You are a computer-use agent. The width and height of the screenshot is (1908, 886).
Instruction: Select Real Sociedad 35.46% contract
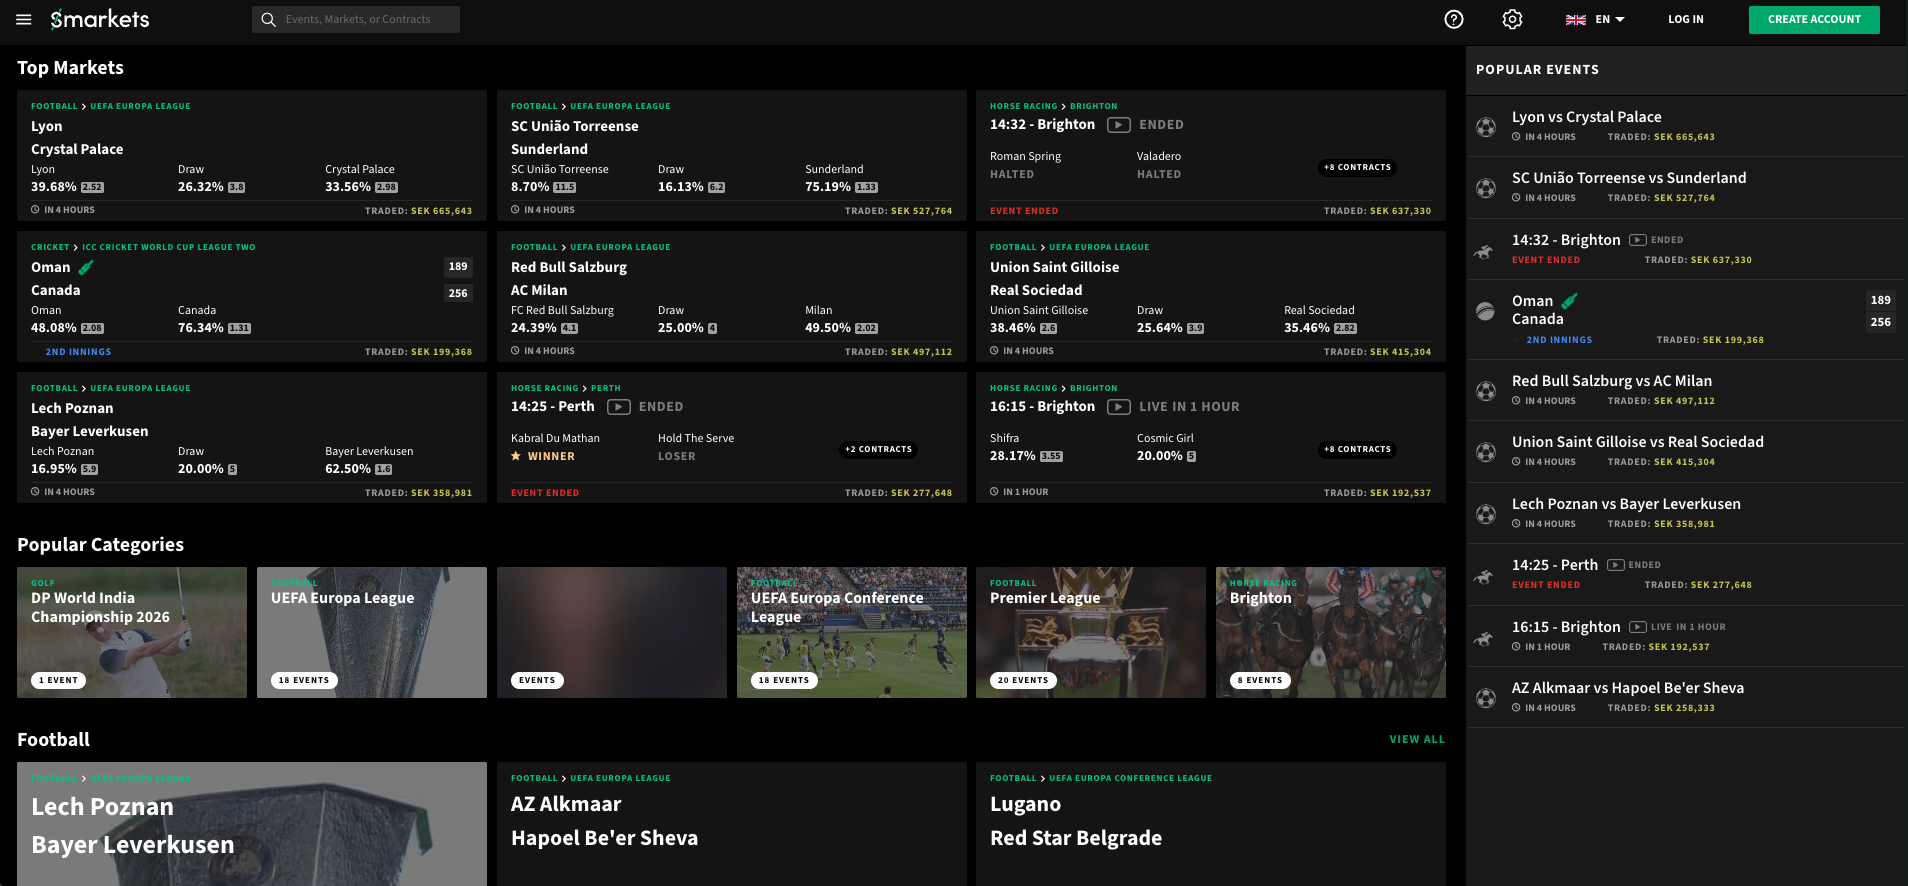coord(1320,320)
